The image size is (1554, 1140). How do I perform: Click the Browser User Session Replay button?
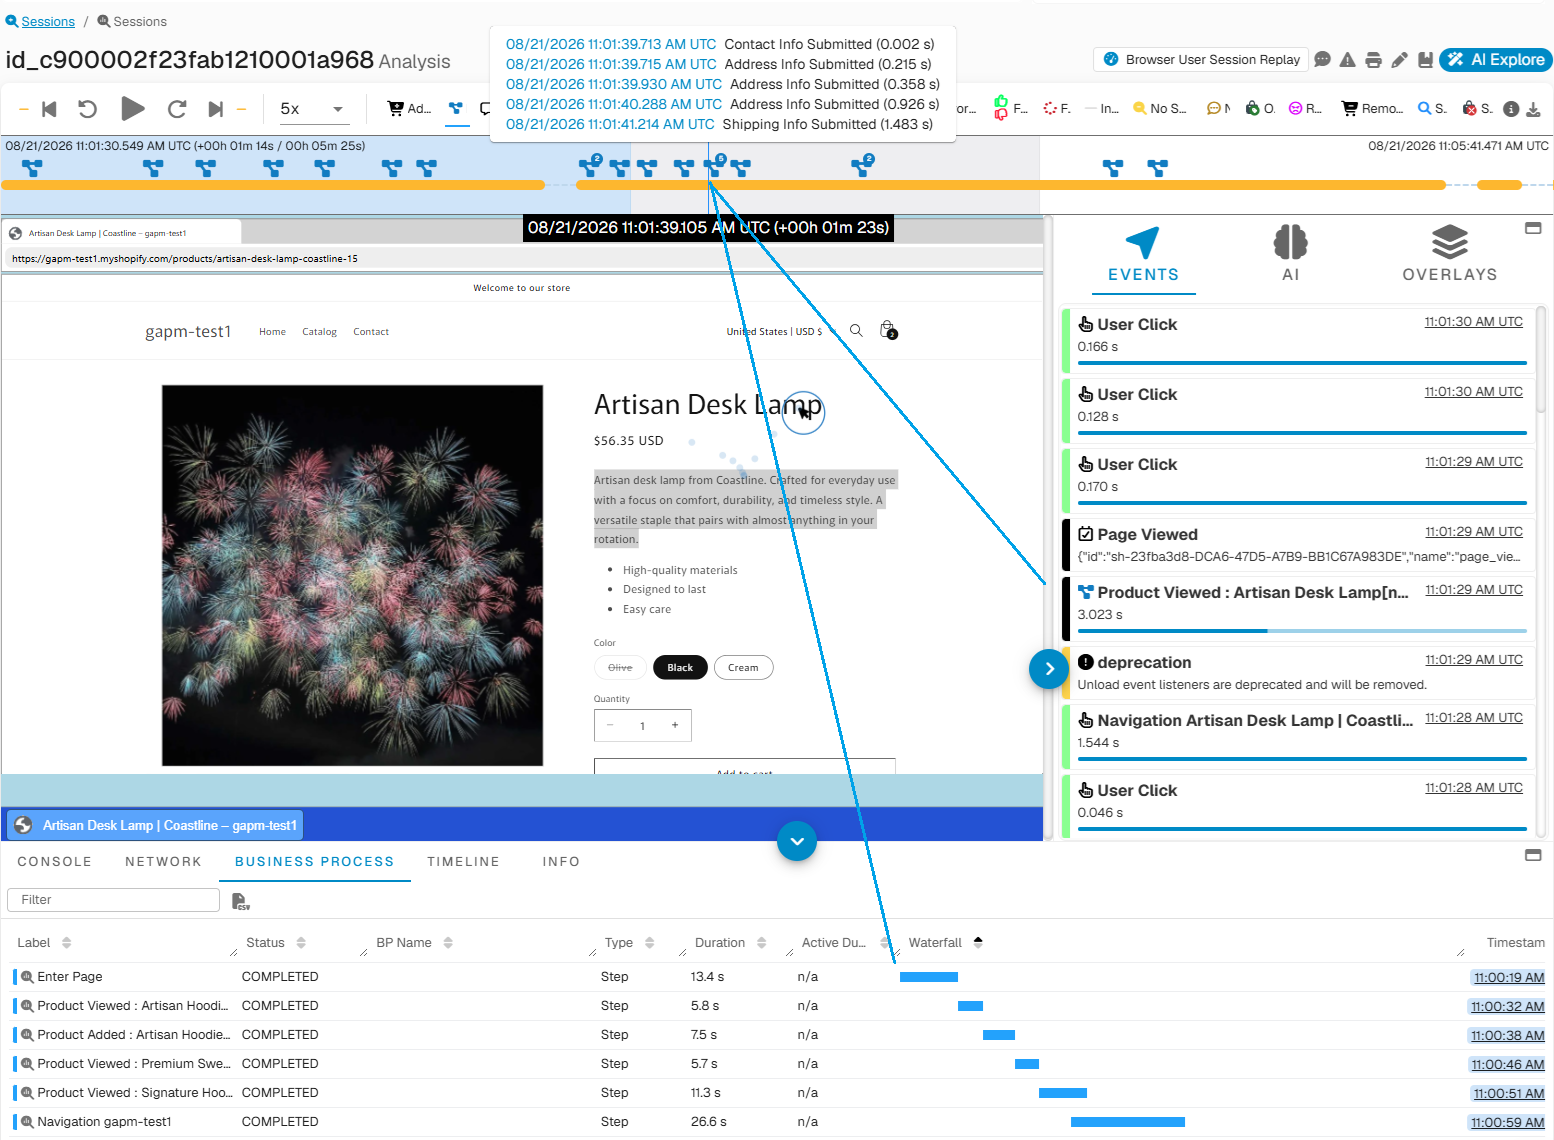click(1201, 60)
